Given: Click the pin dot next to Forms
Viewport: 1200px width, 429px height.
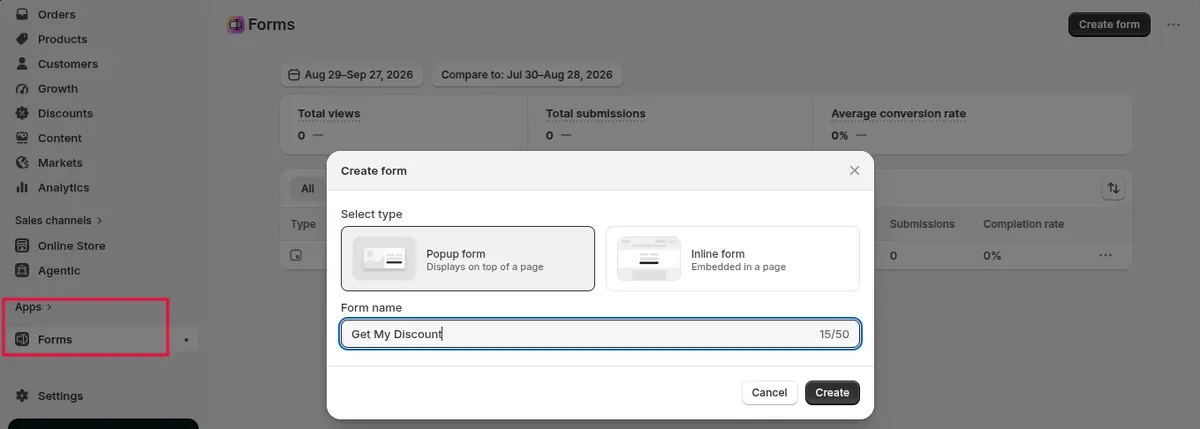Looking at the screenshot, I should coord(186,340).
